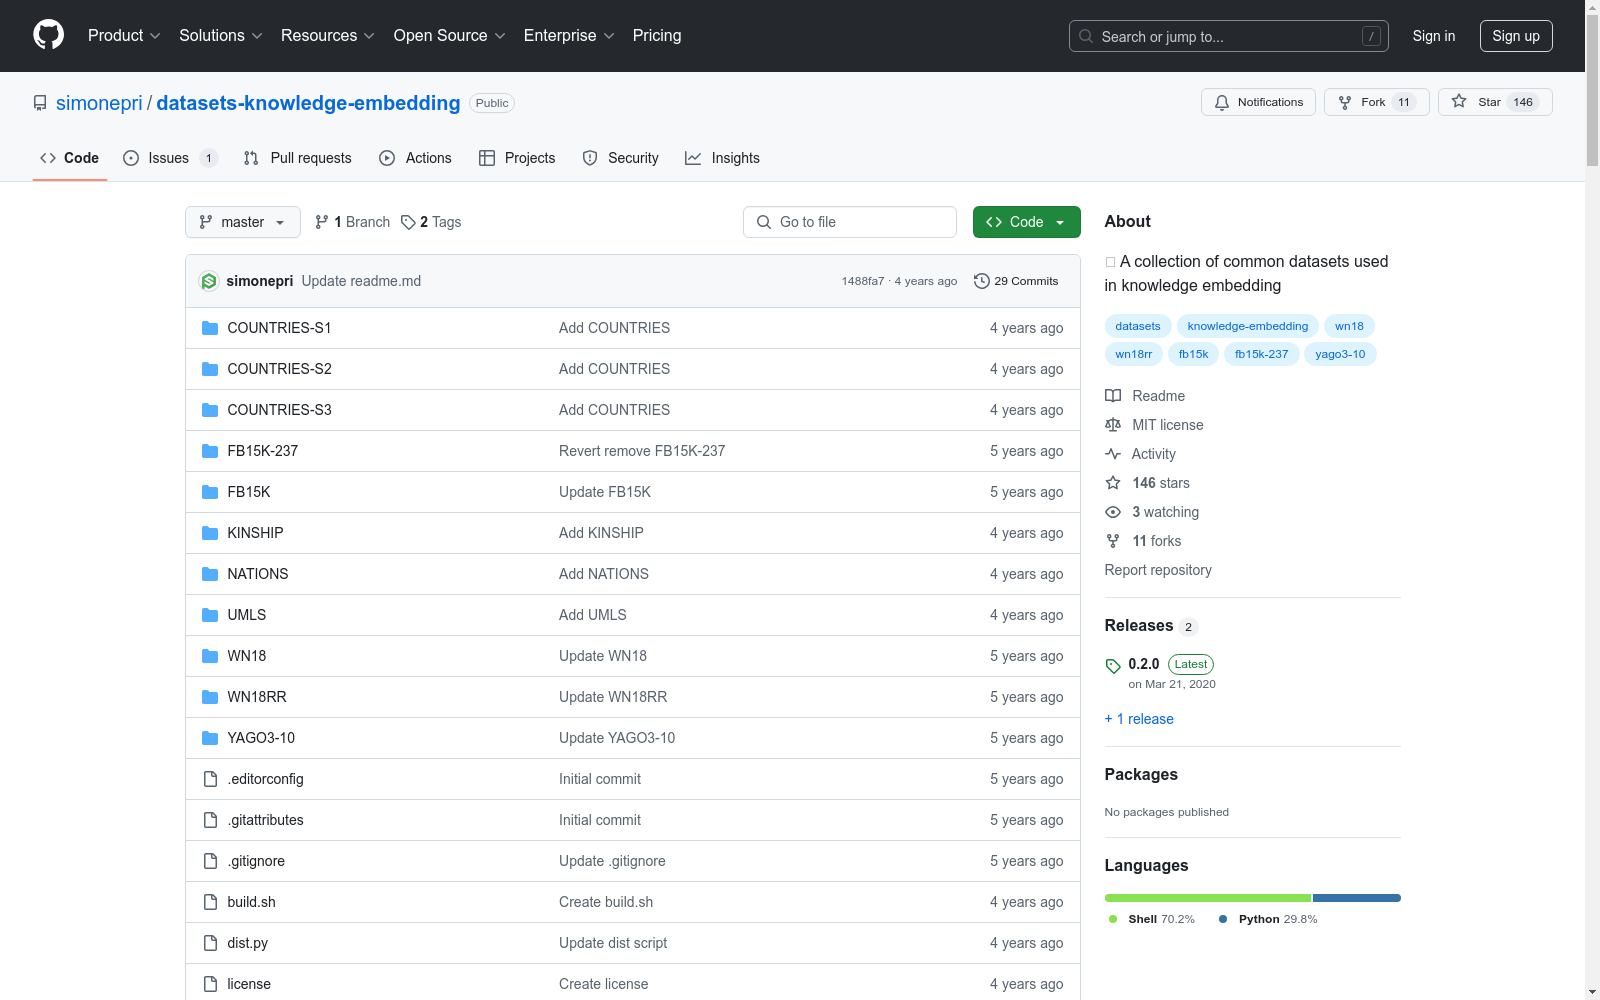Click the FB15K-237 folder icon

coord(210,451)
